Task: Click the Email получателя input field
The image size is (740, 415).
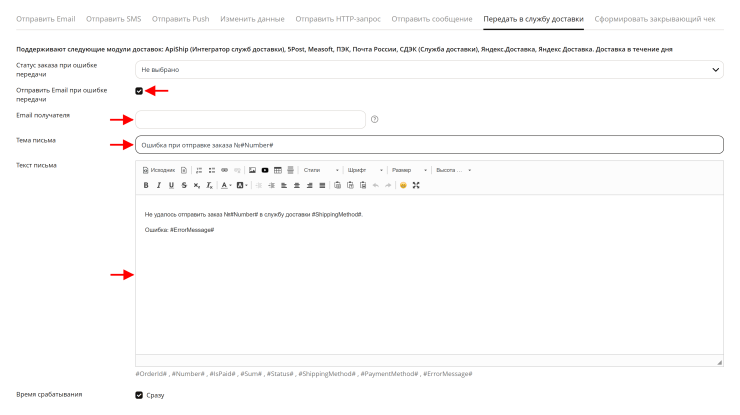Action: tap(251, 119)
